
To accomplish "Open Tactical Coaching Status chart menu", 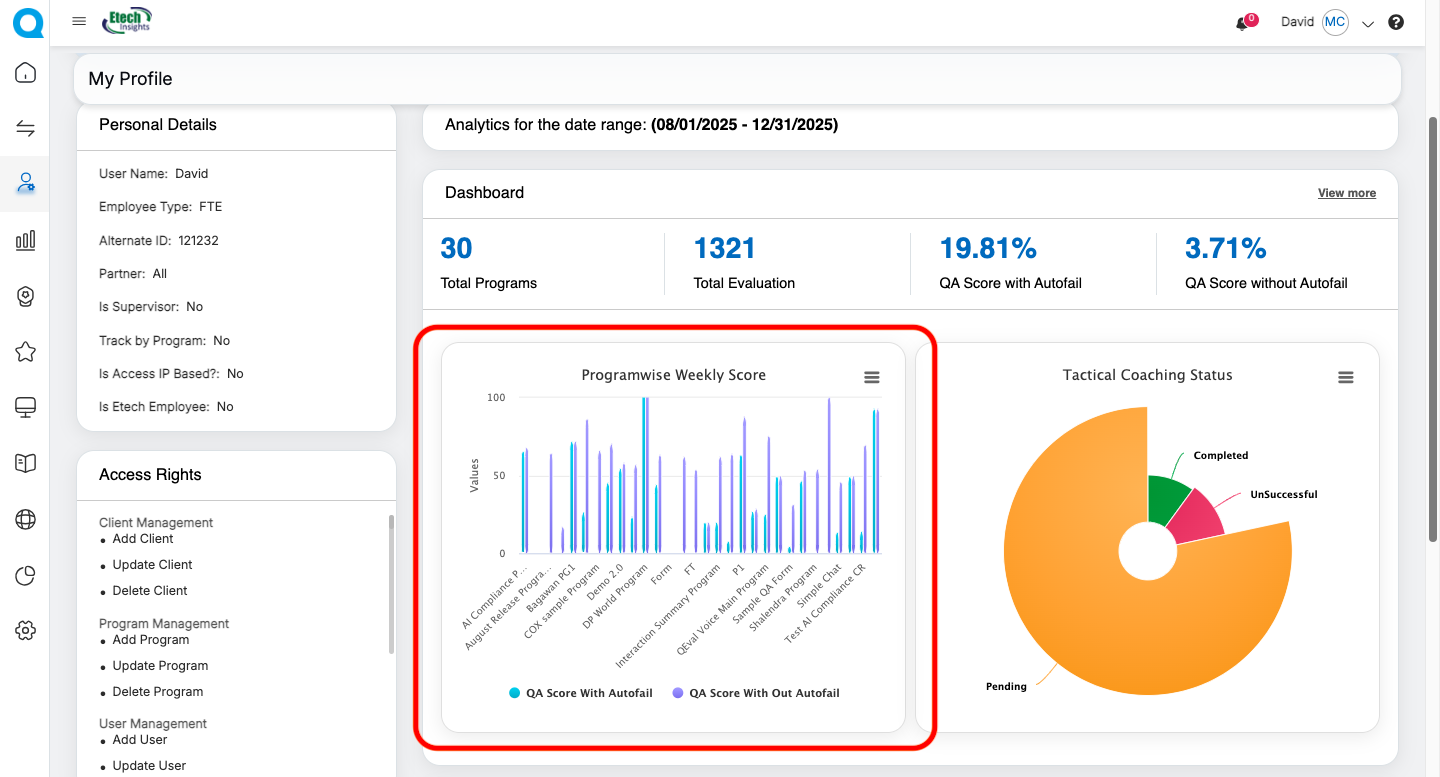I will pos(1346,377).
